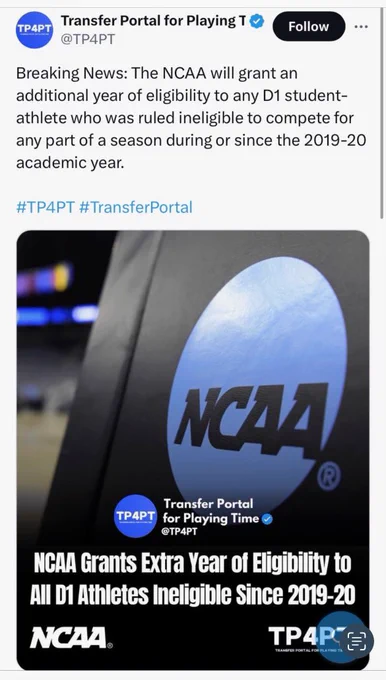Follow the Transfer Portal account
The image size is (386, 680).
309,26
